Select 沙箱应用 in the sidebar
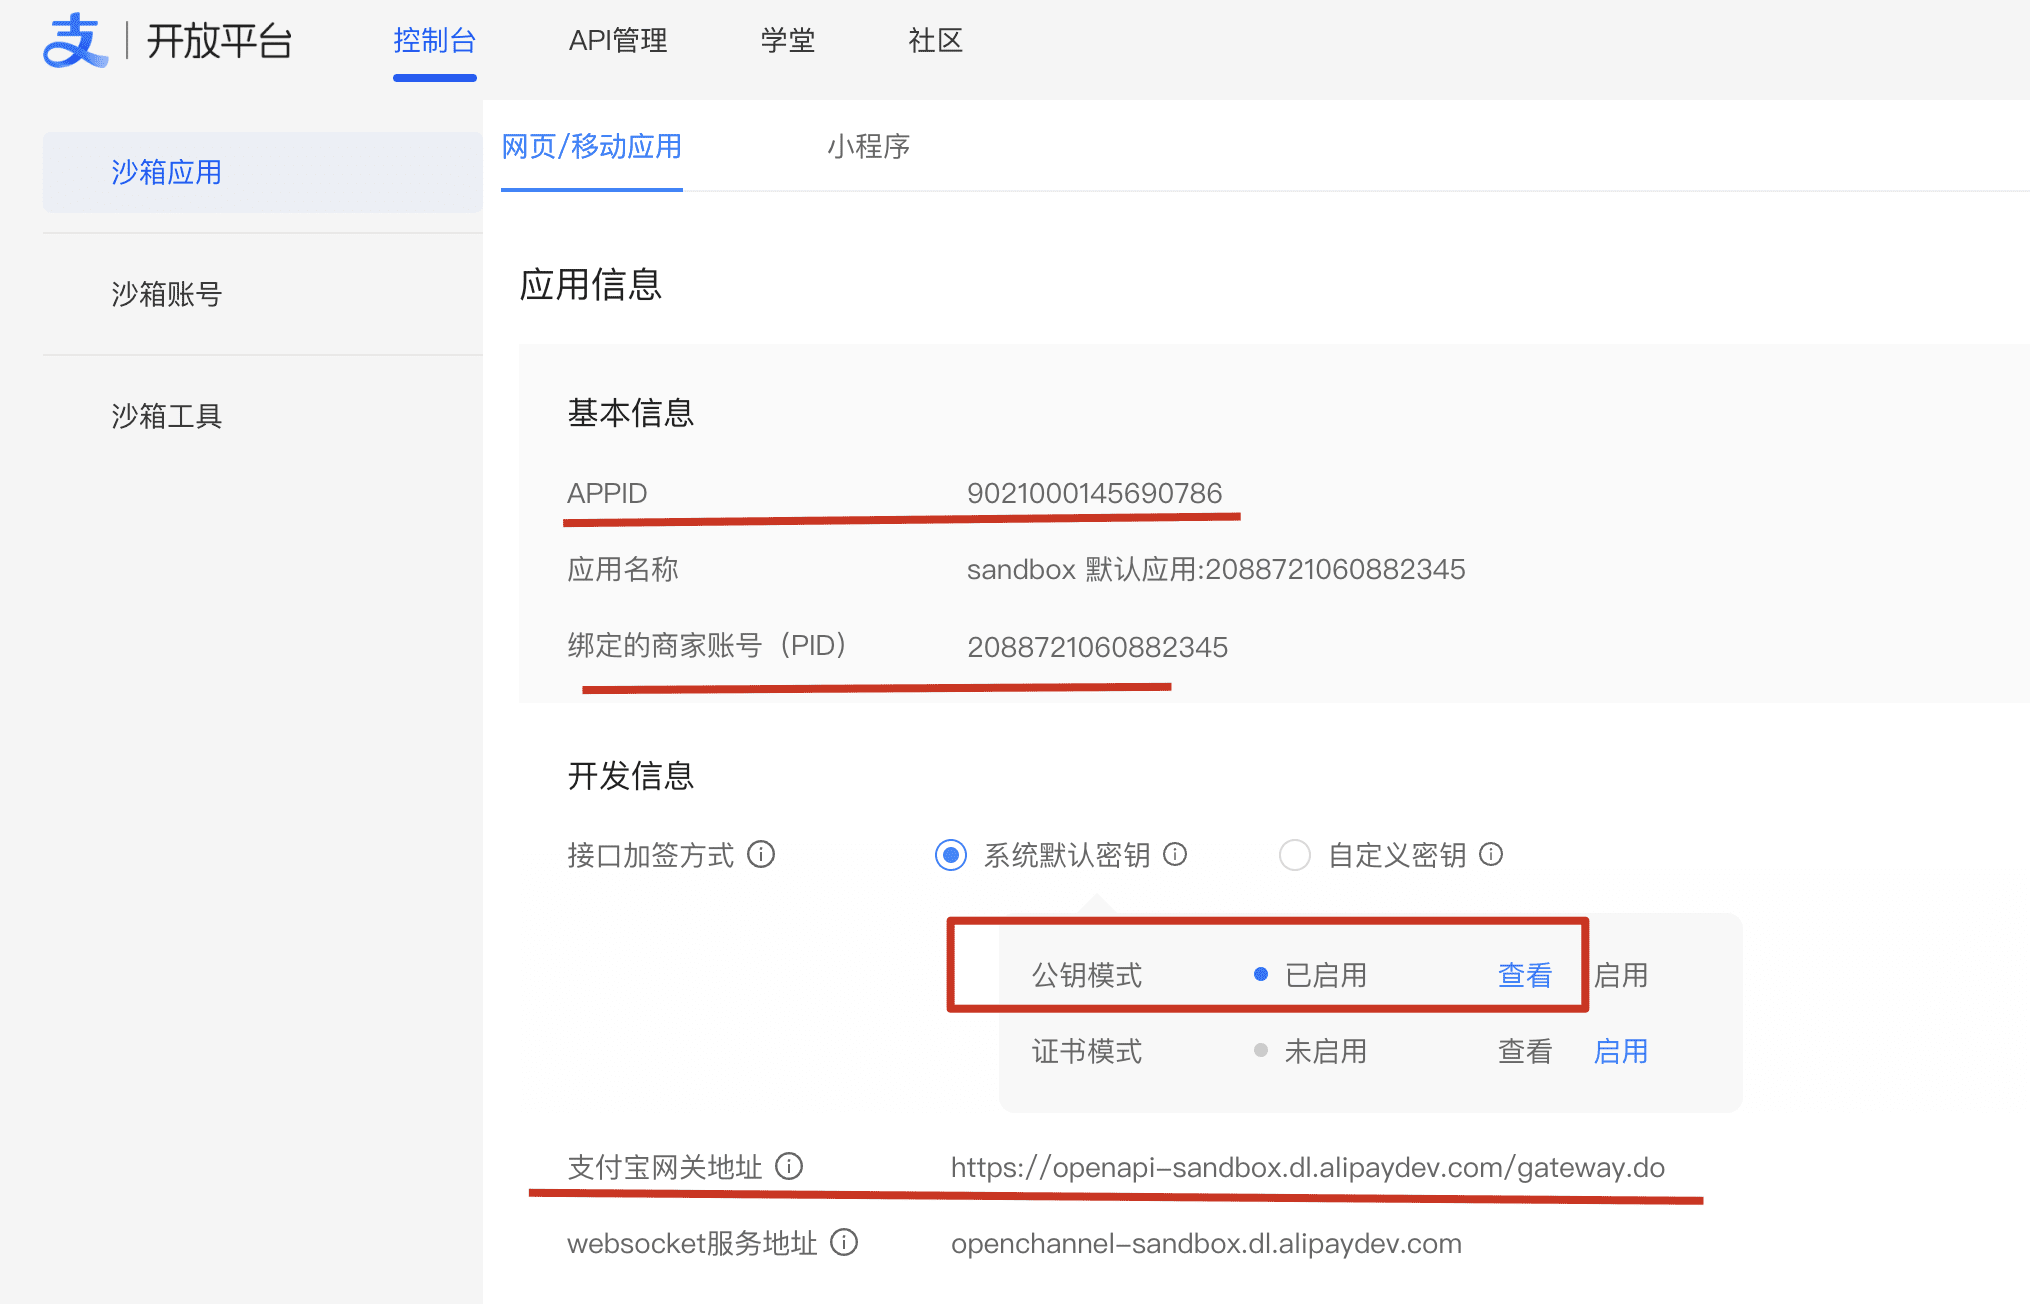 (262, 172)
